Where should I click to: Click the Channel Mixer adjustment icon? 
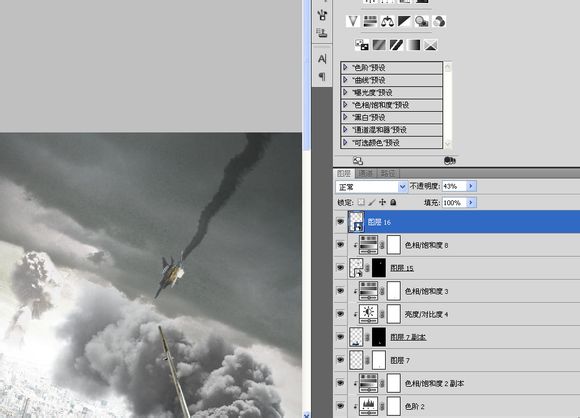[x=439, y=21]
